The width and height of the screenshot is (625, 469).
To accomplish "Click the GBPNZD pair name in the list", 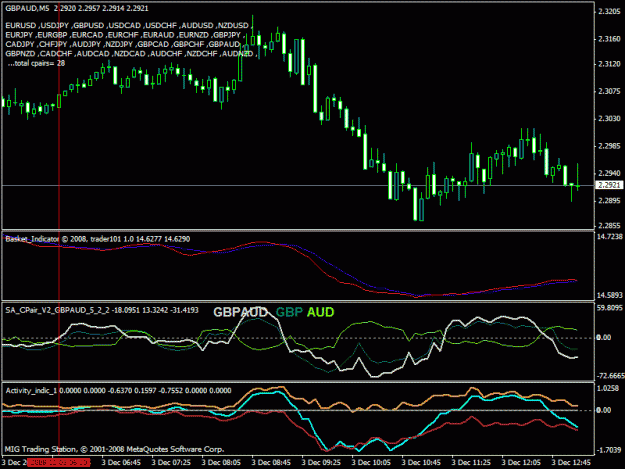I will pyautogui.click(x=20, y=53).
